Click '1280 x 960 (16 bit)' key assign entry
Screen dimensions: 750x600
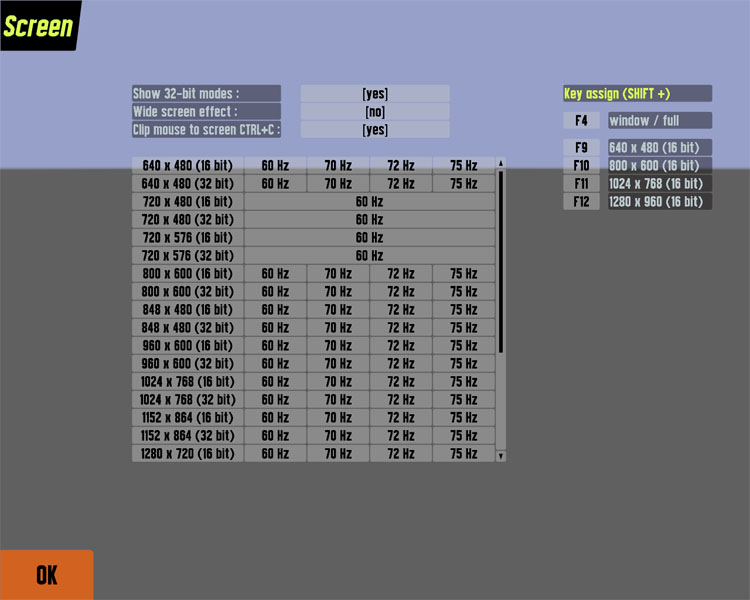coord(660,201)
